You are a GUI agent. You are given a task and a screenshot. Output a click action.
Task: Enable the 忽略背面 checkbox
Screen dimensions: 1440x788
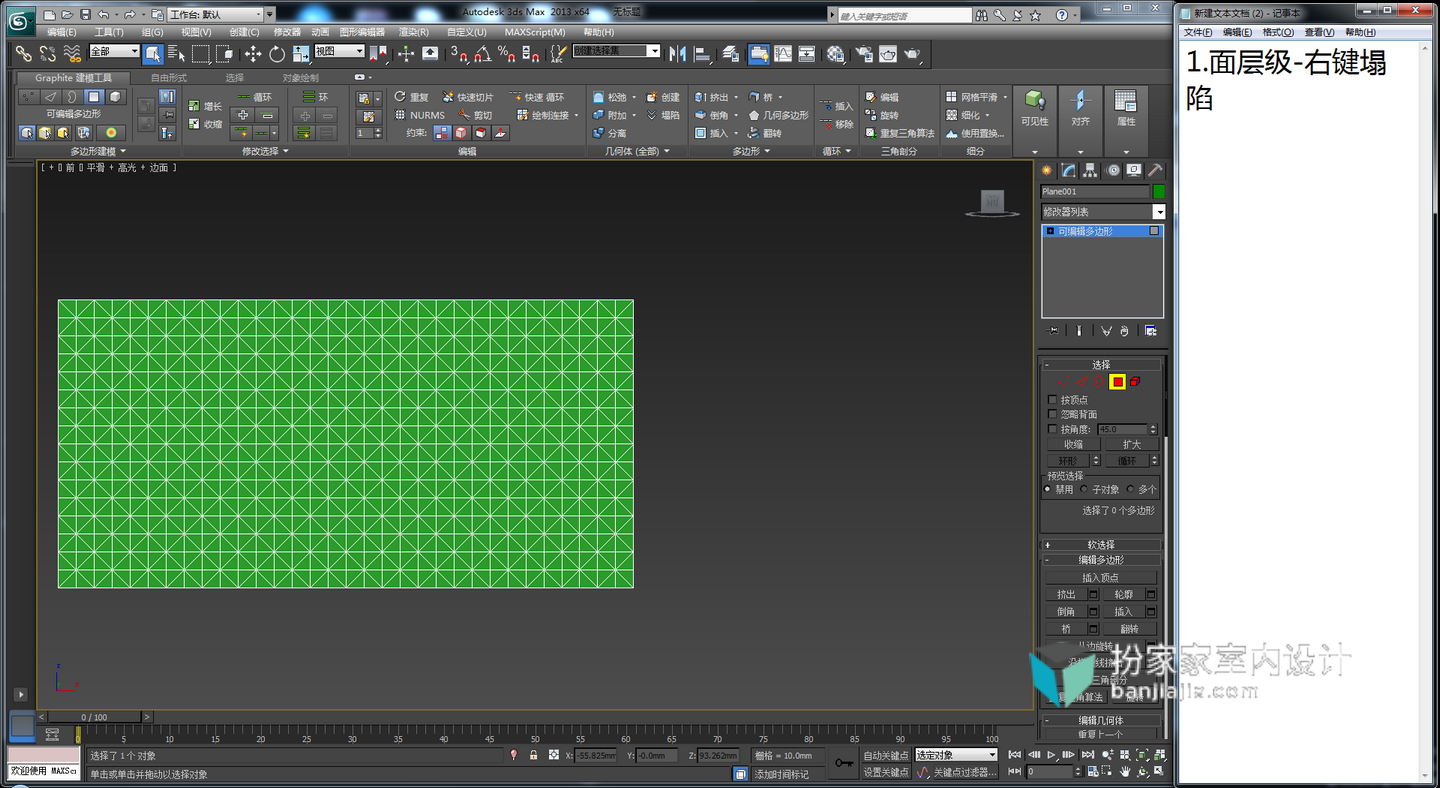(1052, 414)
